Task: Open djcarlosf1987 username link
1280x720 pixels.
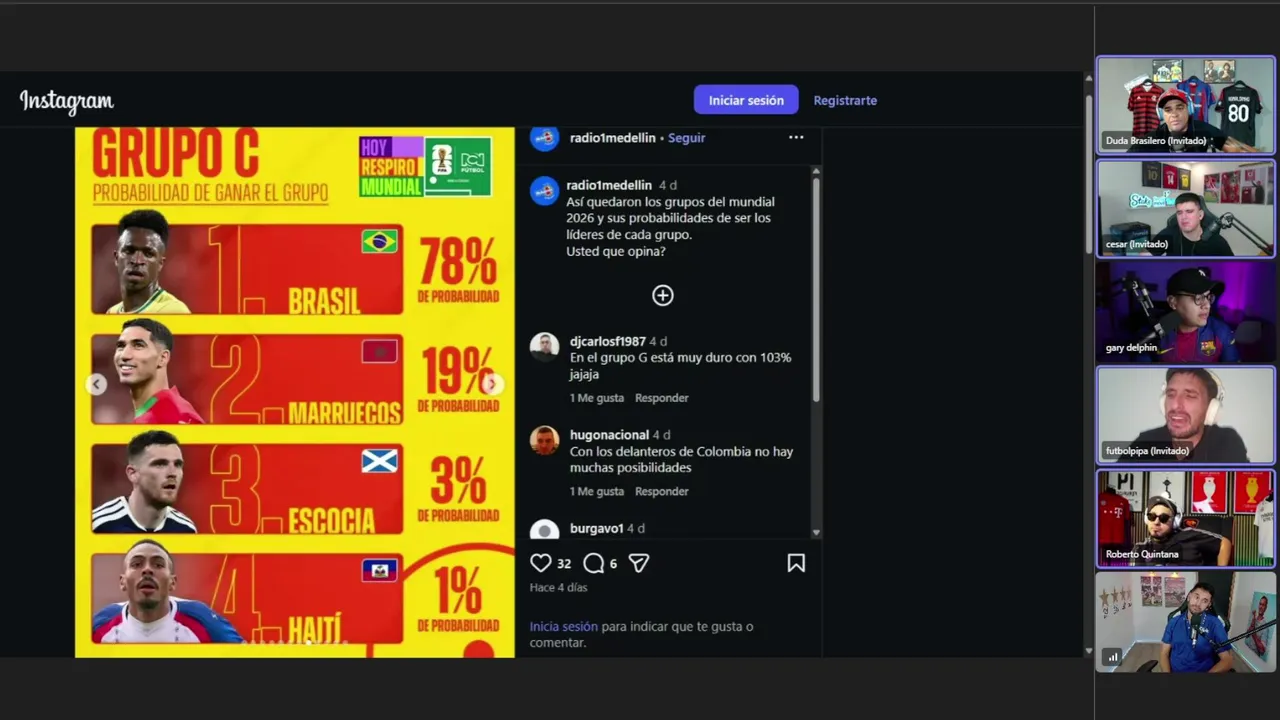Action: click(x=607, y=341)
